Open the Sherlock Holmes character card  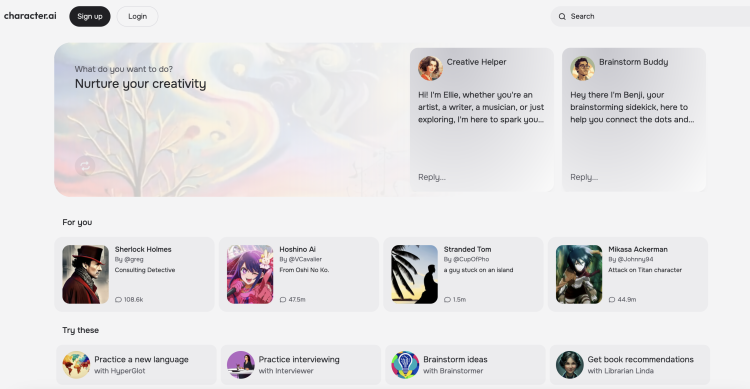134,274
